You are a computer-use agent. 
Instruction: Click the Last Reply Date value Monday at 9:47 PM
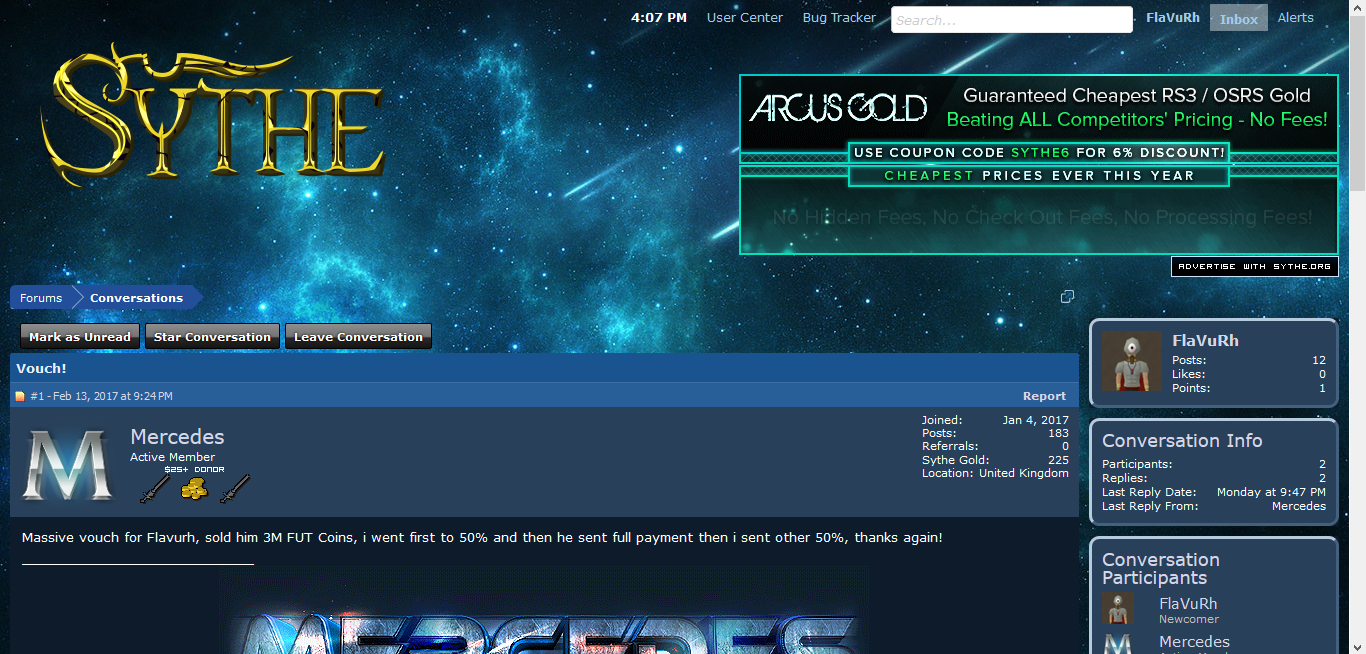(1271, 492)
